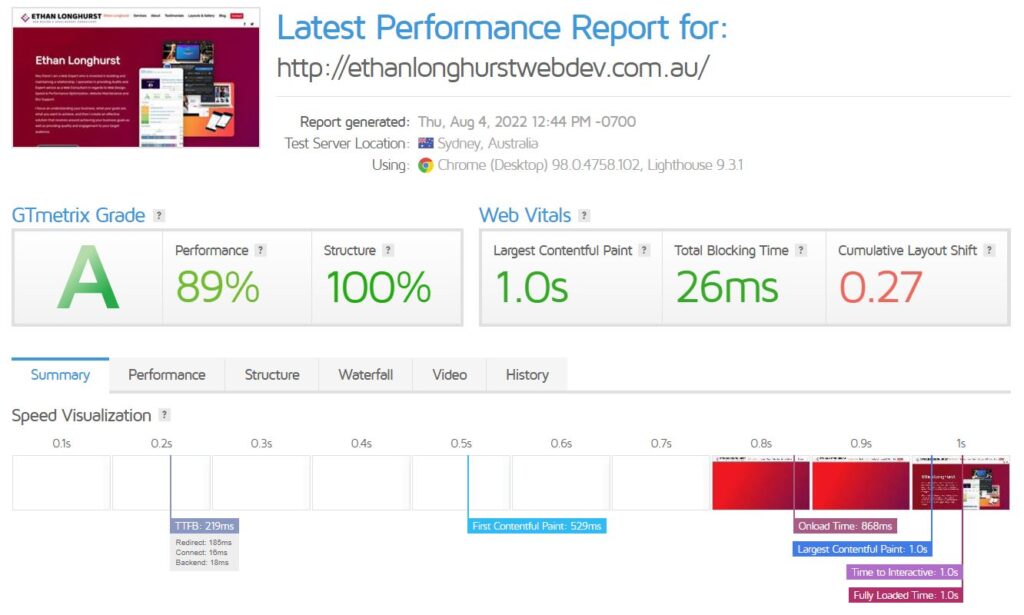
Task: Click the 100% Structure score
Action: 378,287
